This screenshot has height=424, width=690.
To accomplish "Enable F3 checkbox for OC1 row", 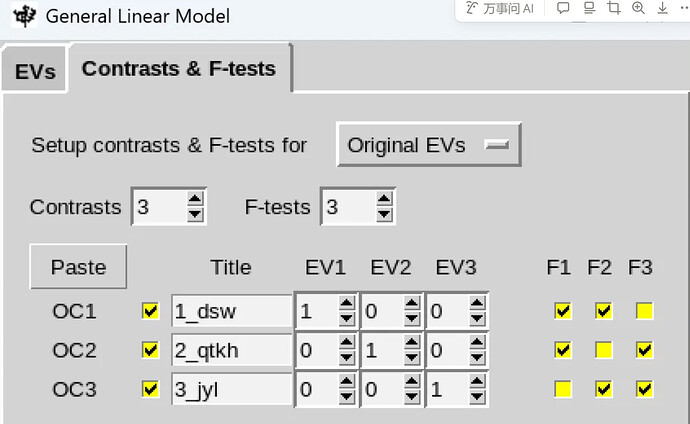I will point(644,311).
